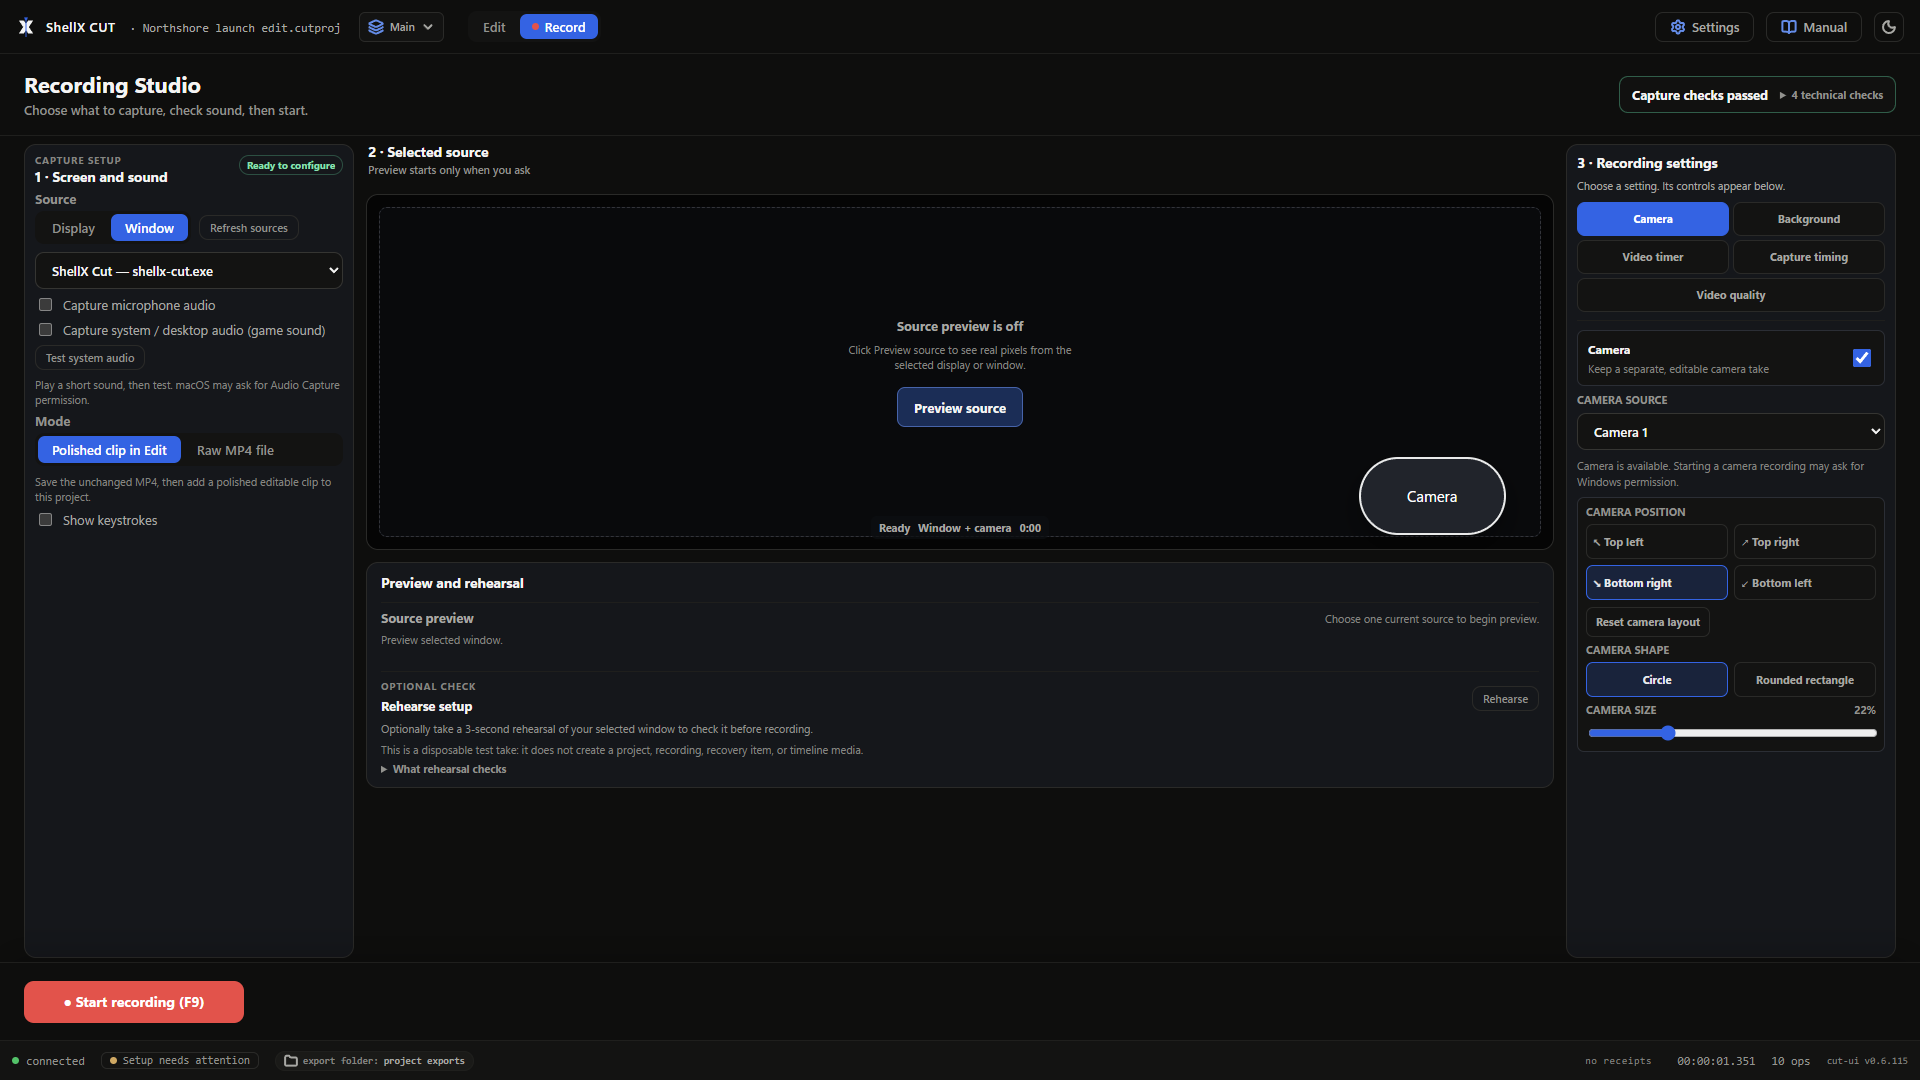Screen dimensions: 1920x1080
Task: Click Setup needs attention status badge
Action: click(x=180, y=1061)
